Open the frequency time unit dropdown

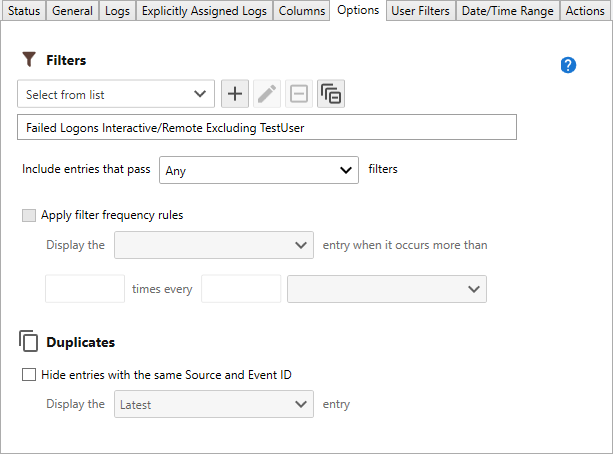click(386, 289)
